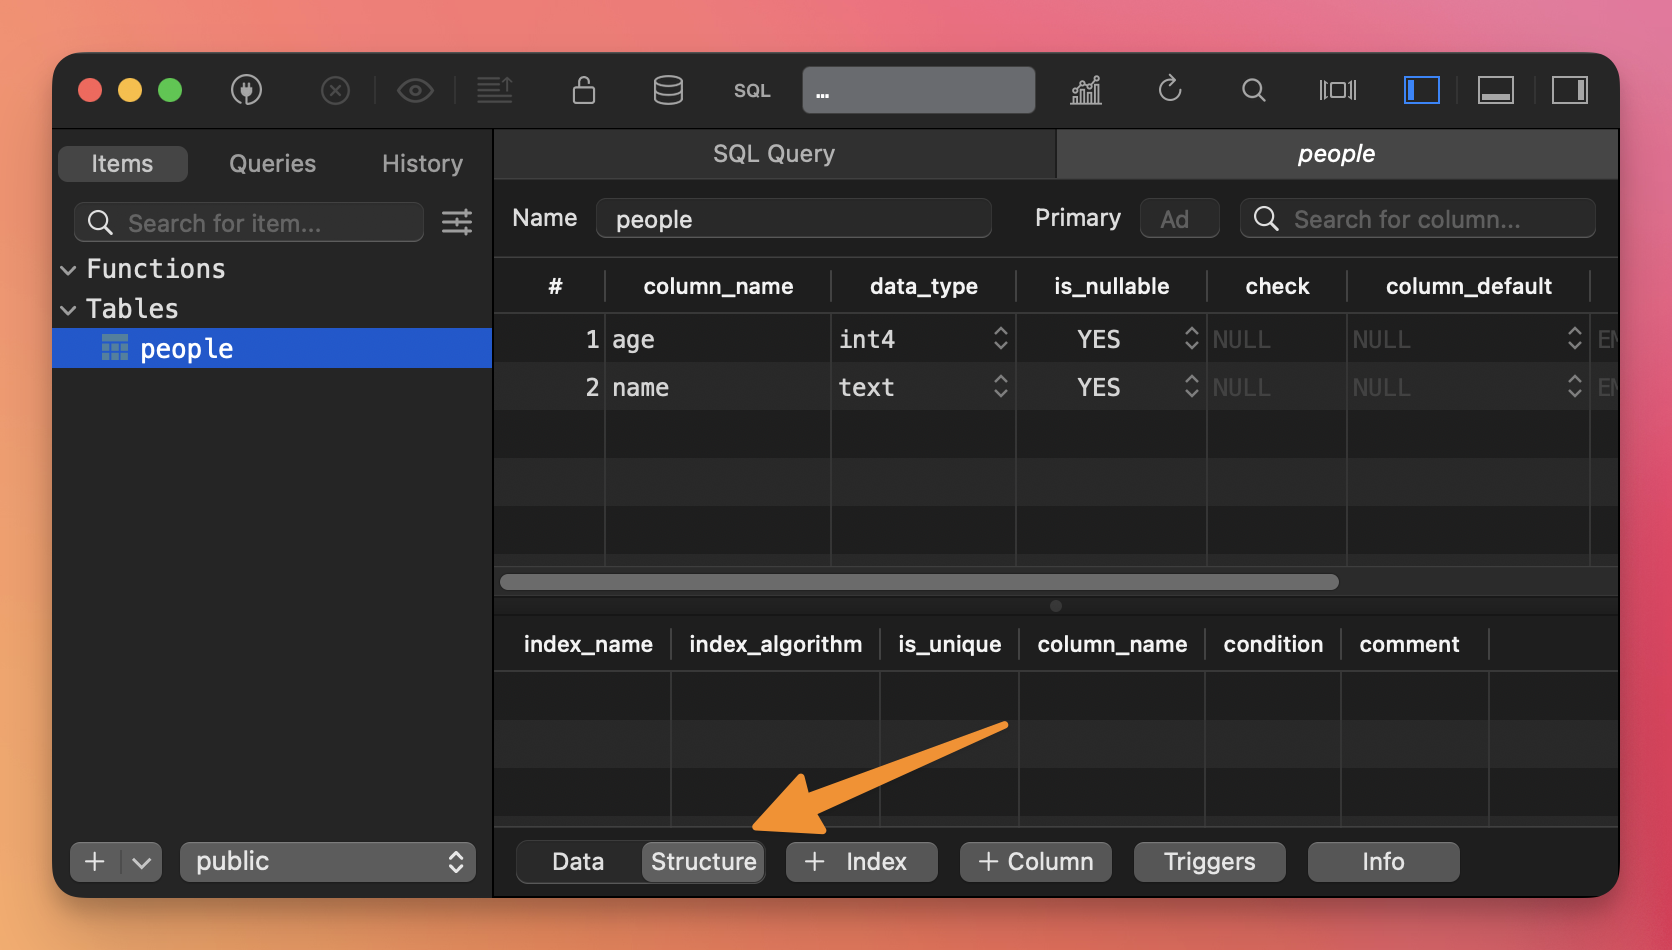Screen dimensions: 1672x950
Task: Open the sidebar filter settings icon
Action: pos(457,222)
